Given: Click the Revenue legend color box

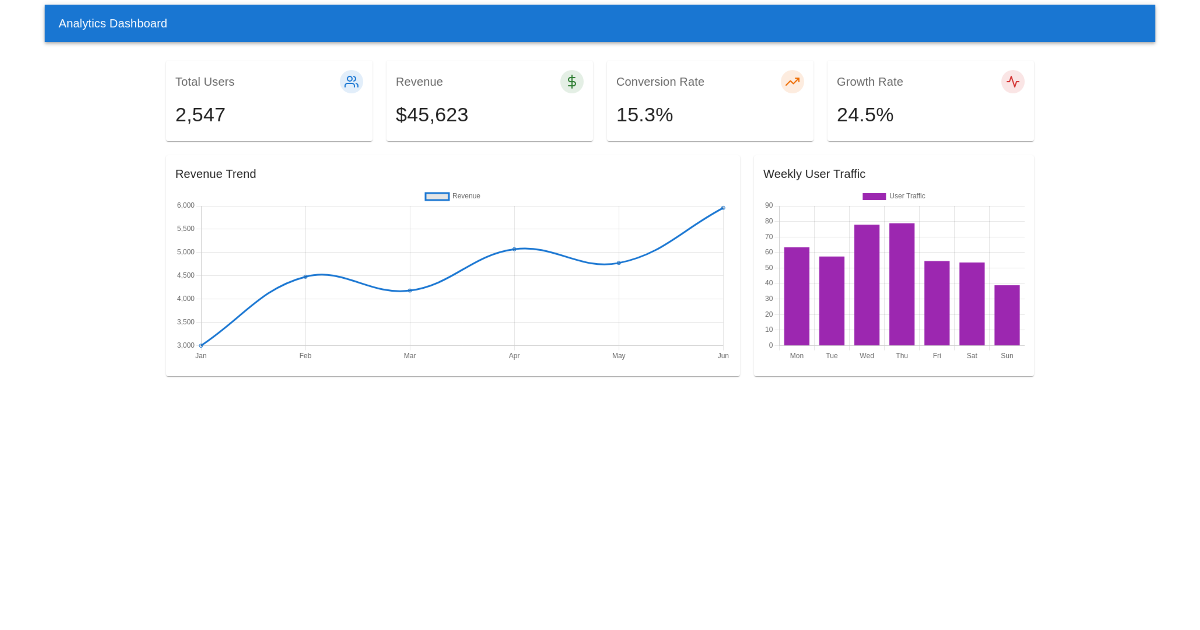Looking at the screenshot, I should click(x=437, y=196).
